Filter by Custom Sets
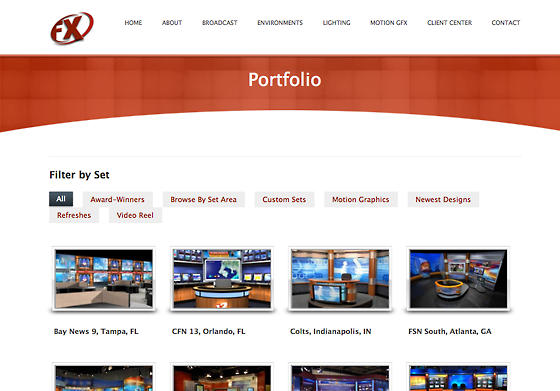Screen dimensions: 560x391 click(284, 199)
